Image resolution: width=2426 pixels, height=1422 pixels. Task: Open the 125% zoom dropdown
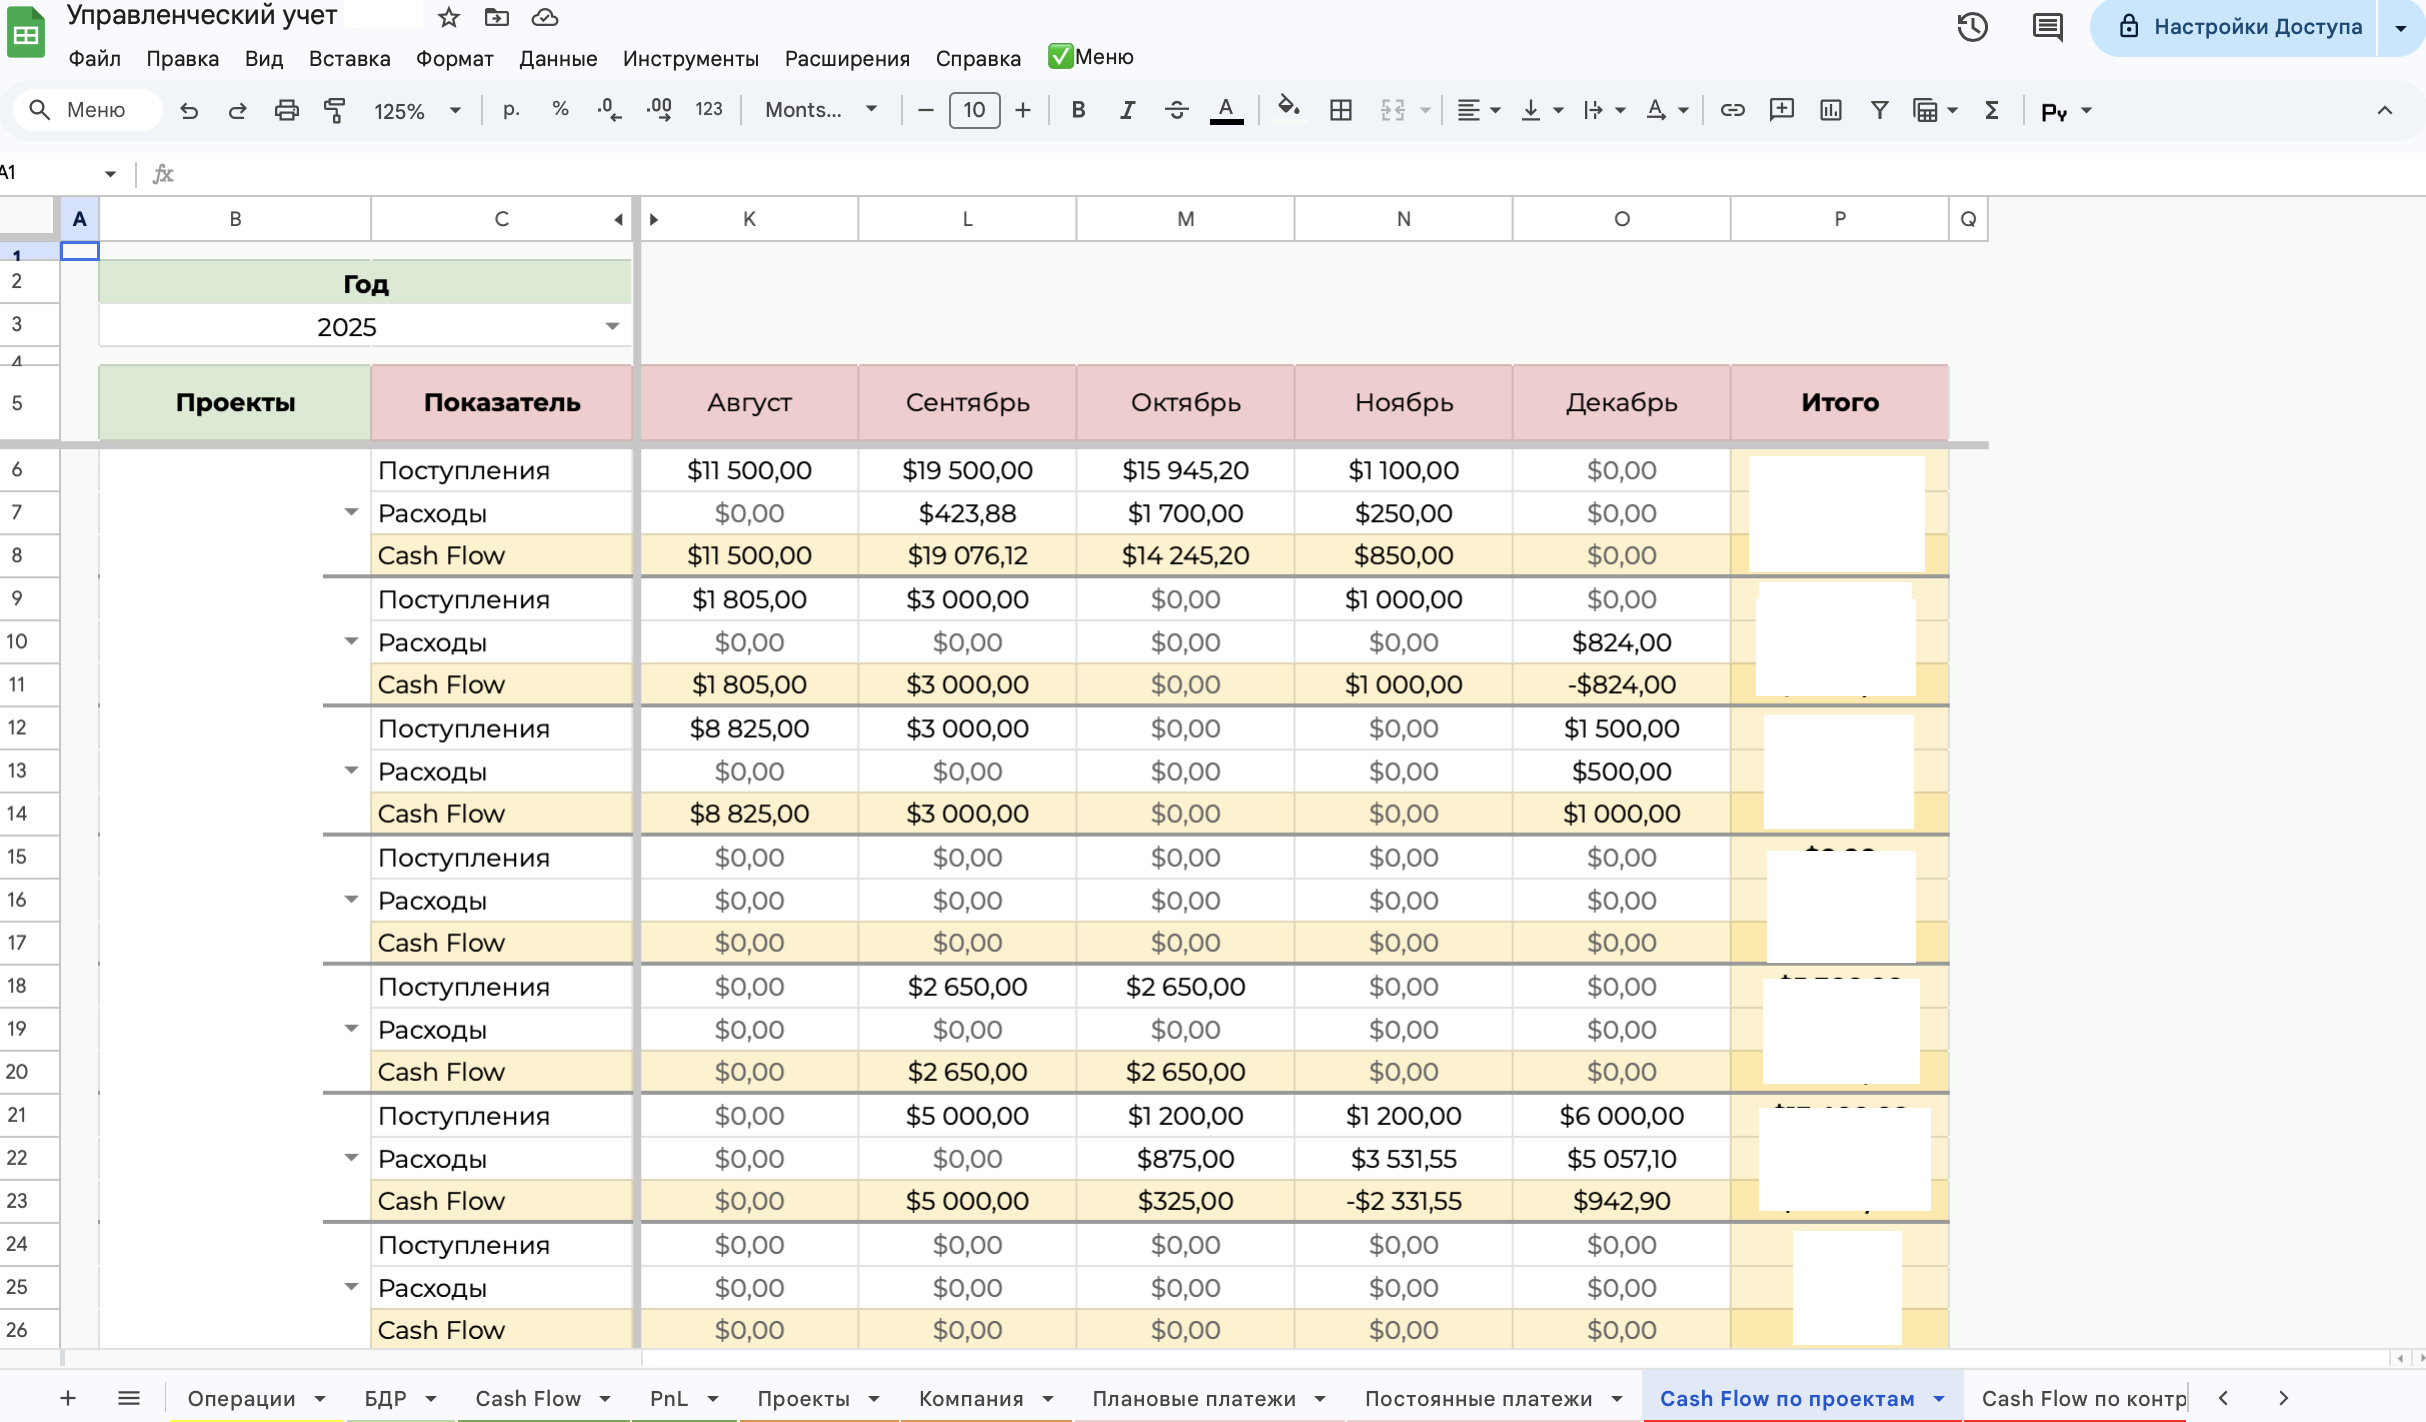tap(416, 111)
